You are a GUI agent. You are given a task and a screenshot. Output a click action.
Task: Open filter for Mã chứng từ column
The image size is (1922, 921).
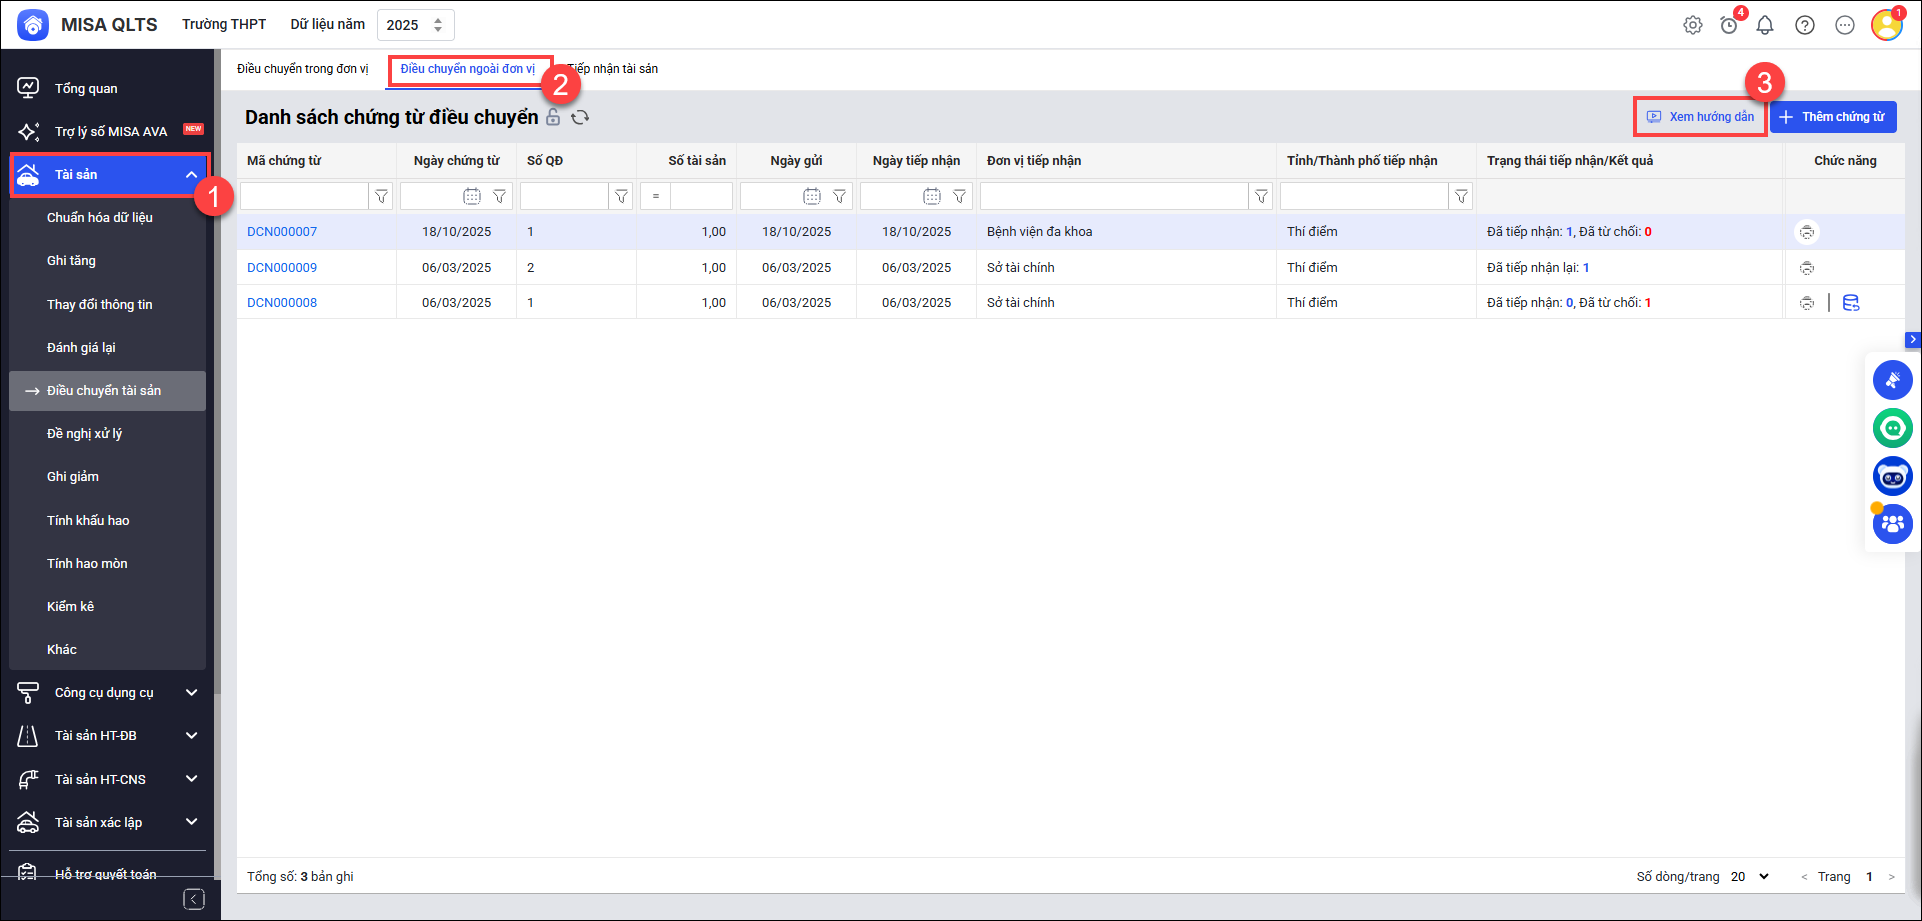(x=381, y=197)
